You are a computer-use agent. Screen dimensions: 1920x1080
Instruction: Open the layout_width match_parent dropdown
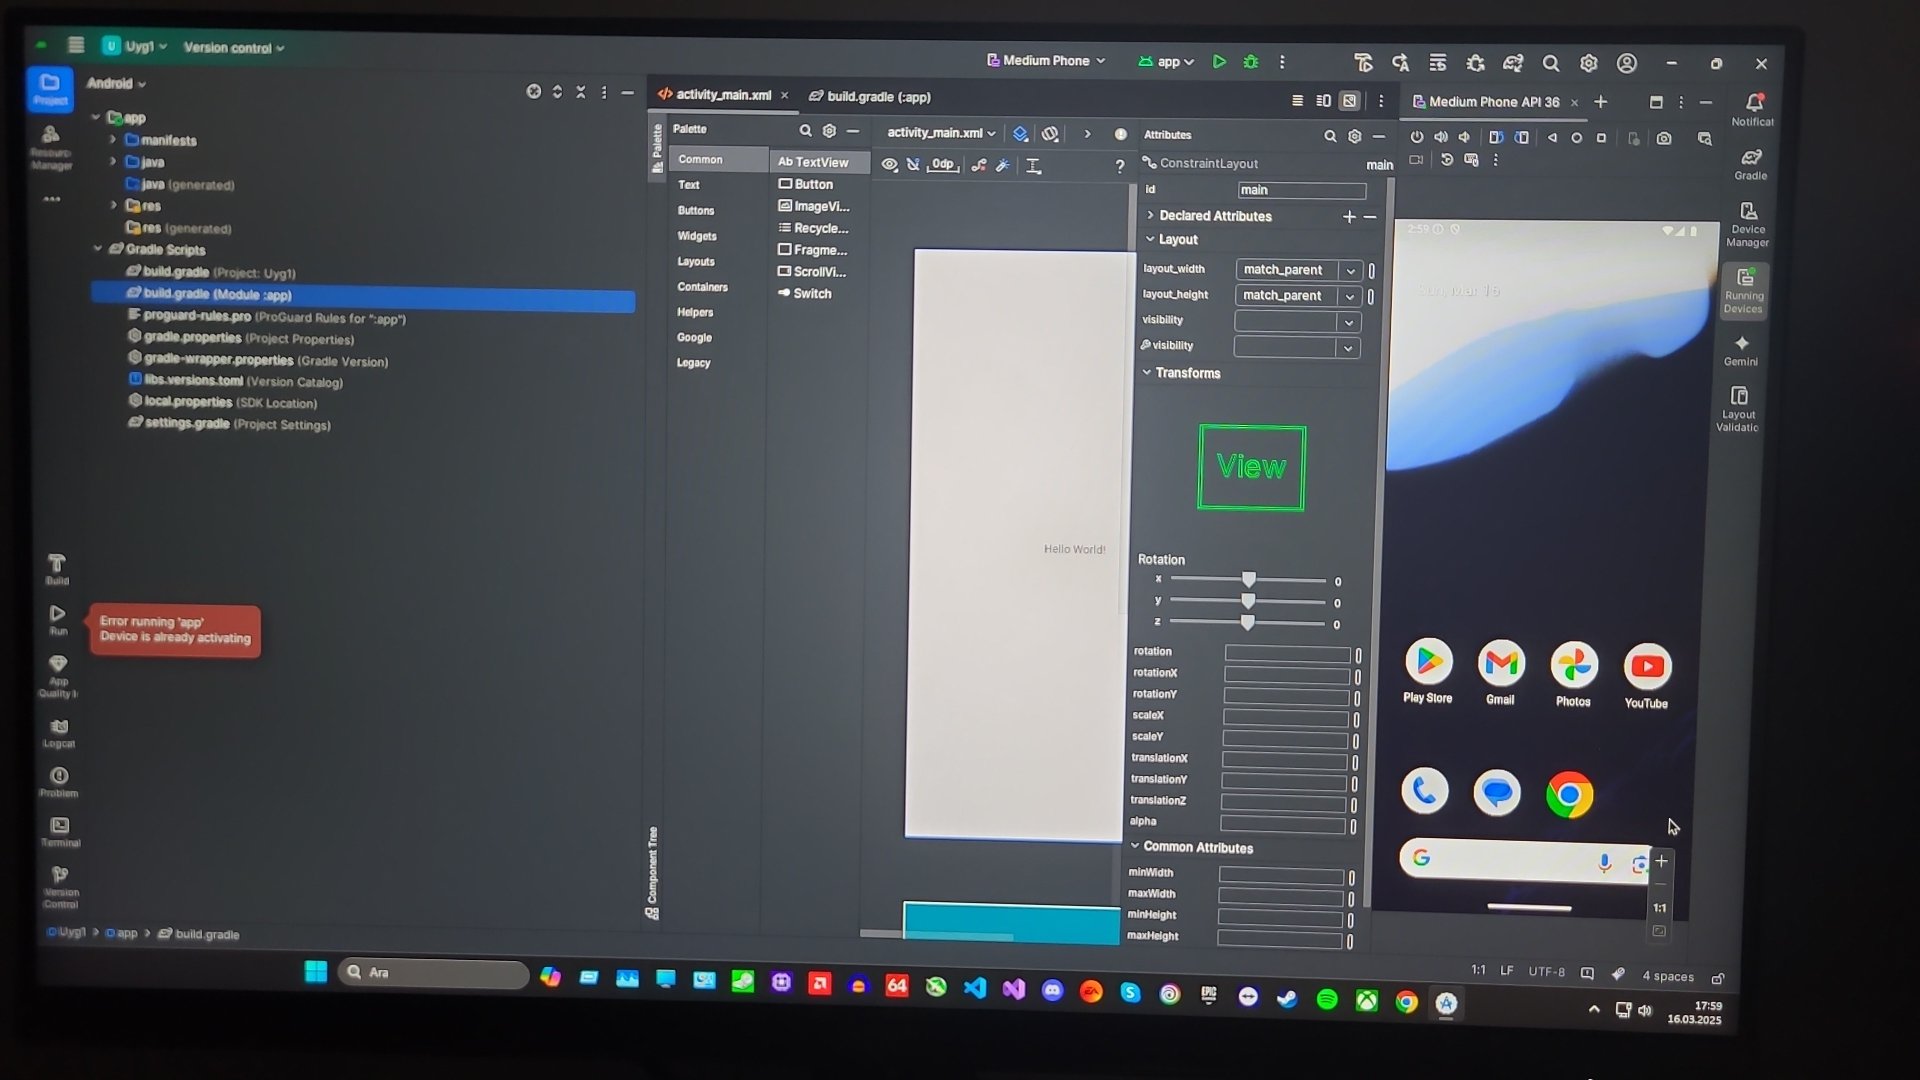(1350, 270)
